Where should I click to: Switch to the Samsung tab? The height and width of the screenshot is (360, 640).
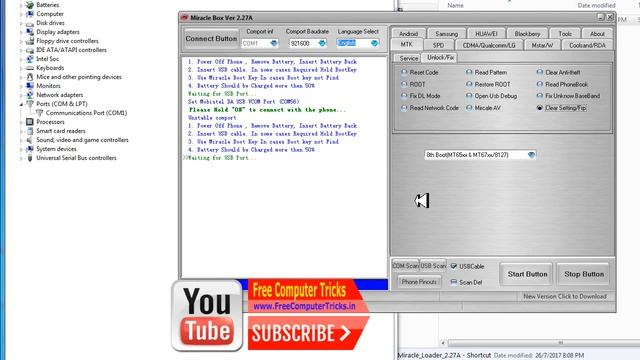click(x=446, y=34)
